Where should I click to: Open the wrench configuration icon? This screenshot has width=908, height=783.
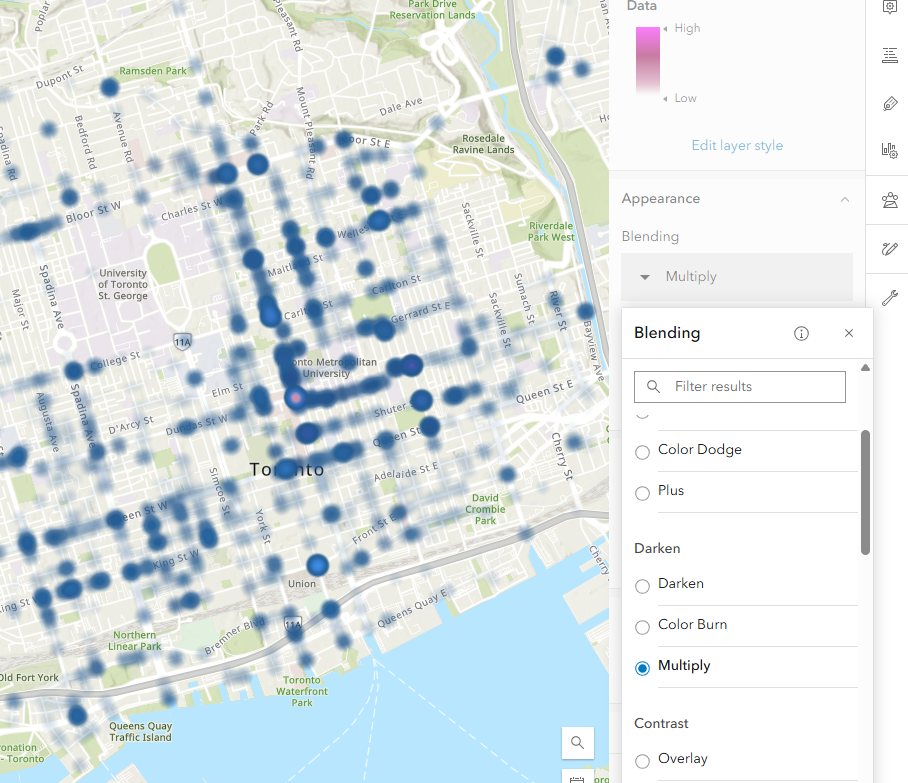(x=889, y=297)
